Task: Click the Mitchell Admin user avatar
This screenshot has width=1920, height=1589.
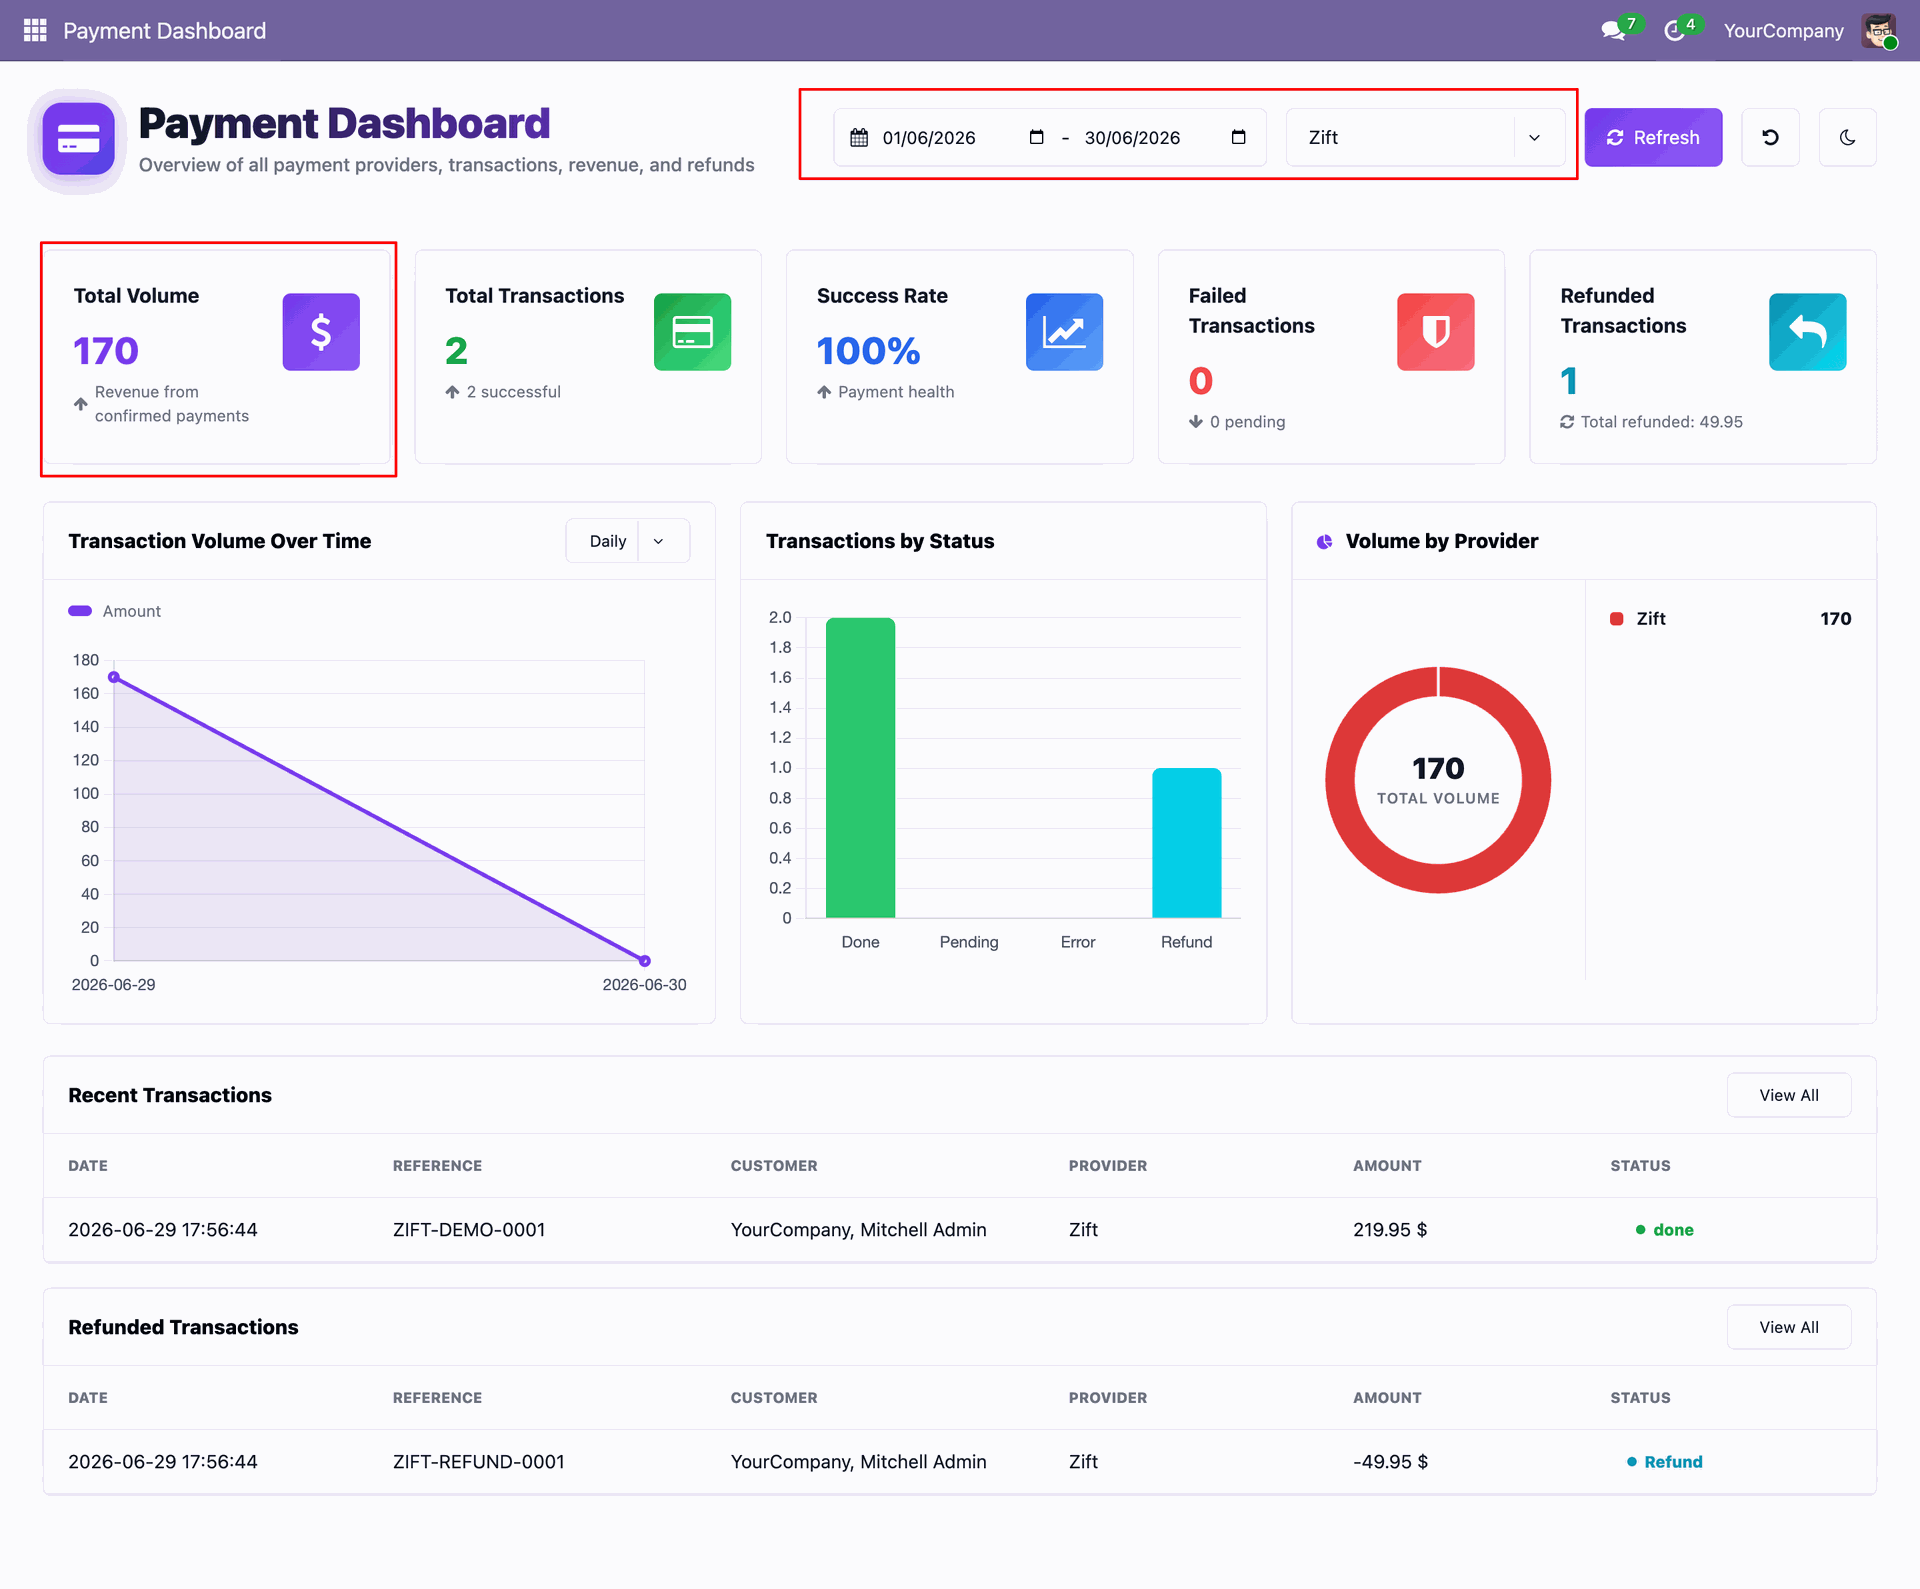Action: [1879, 30]
